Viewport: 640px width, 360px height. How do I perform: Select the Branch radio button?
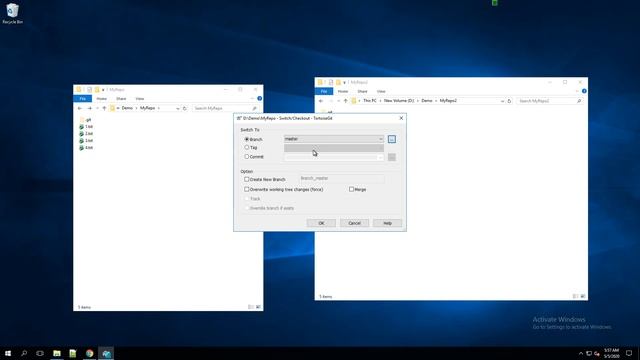(247, 139)
